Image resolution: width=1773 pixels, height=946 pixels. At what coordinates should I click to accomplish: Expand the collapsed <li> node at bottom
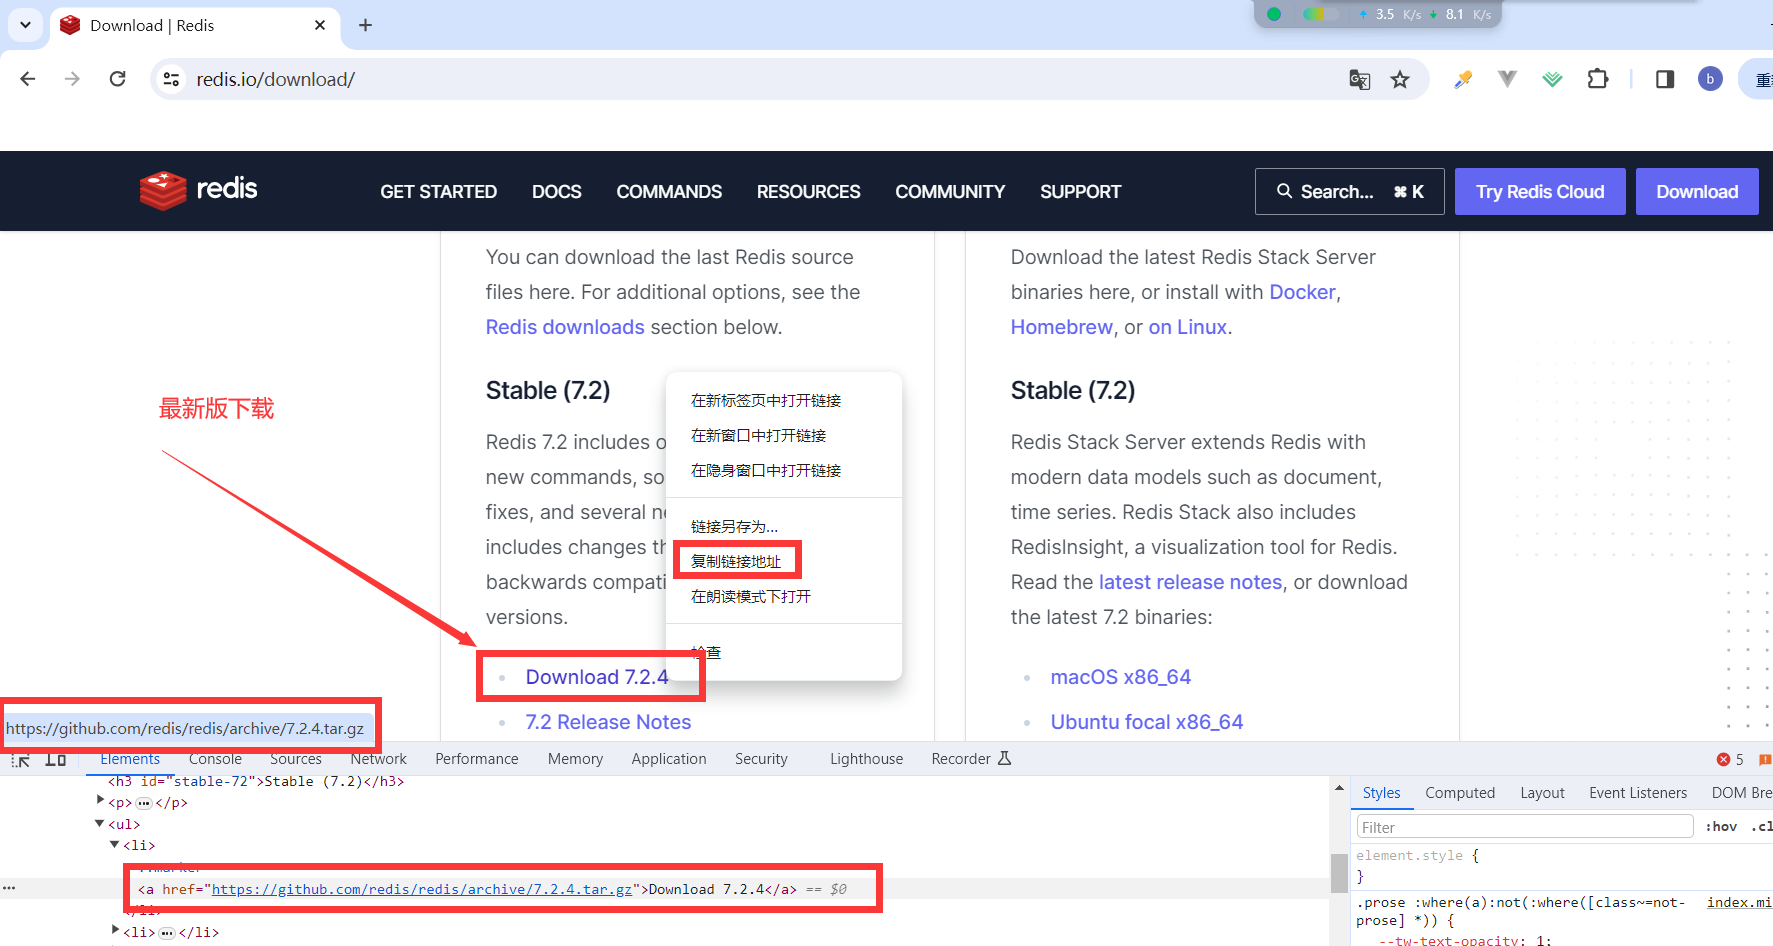tap(115, 931)
